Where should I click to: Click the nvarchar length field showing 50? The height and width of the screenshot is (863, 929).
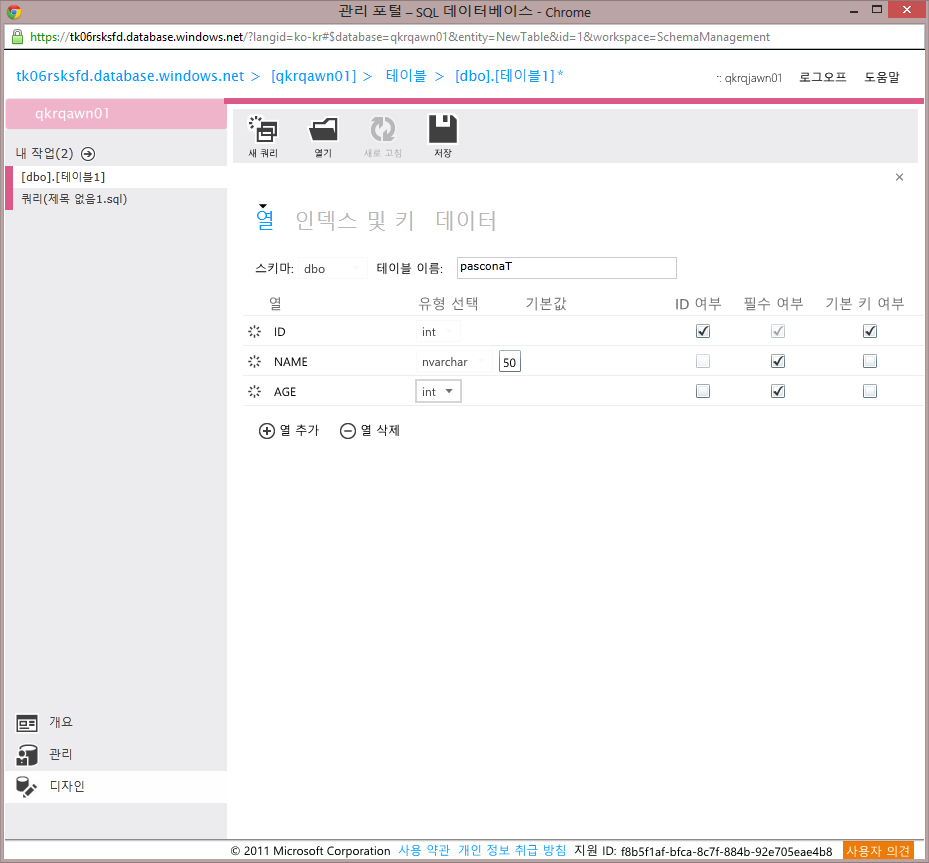pos(510,362)
